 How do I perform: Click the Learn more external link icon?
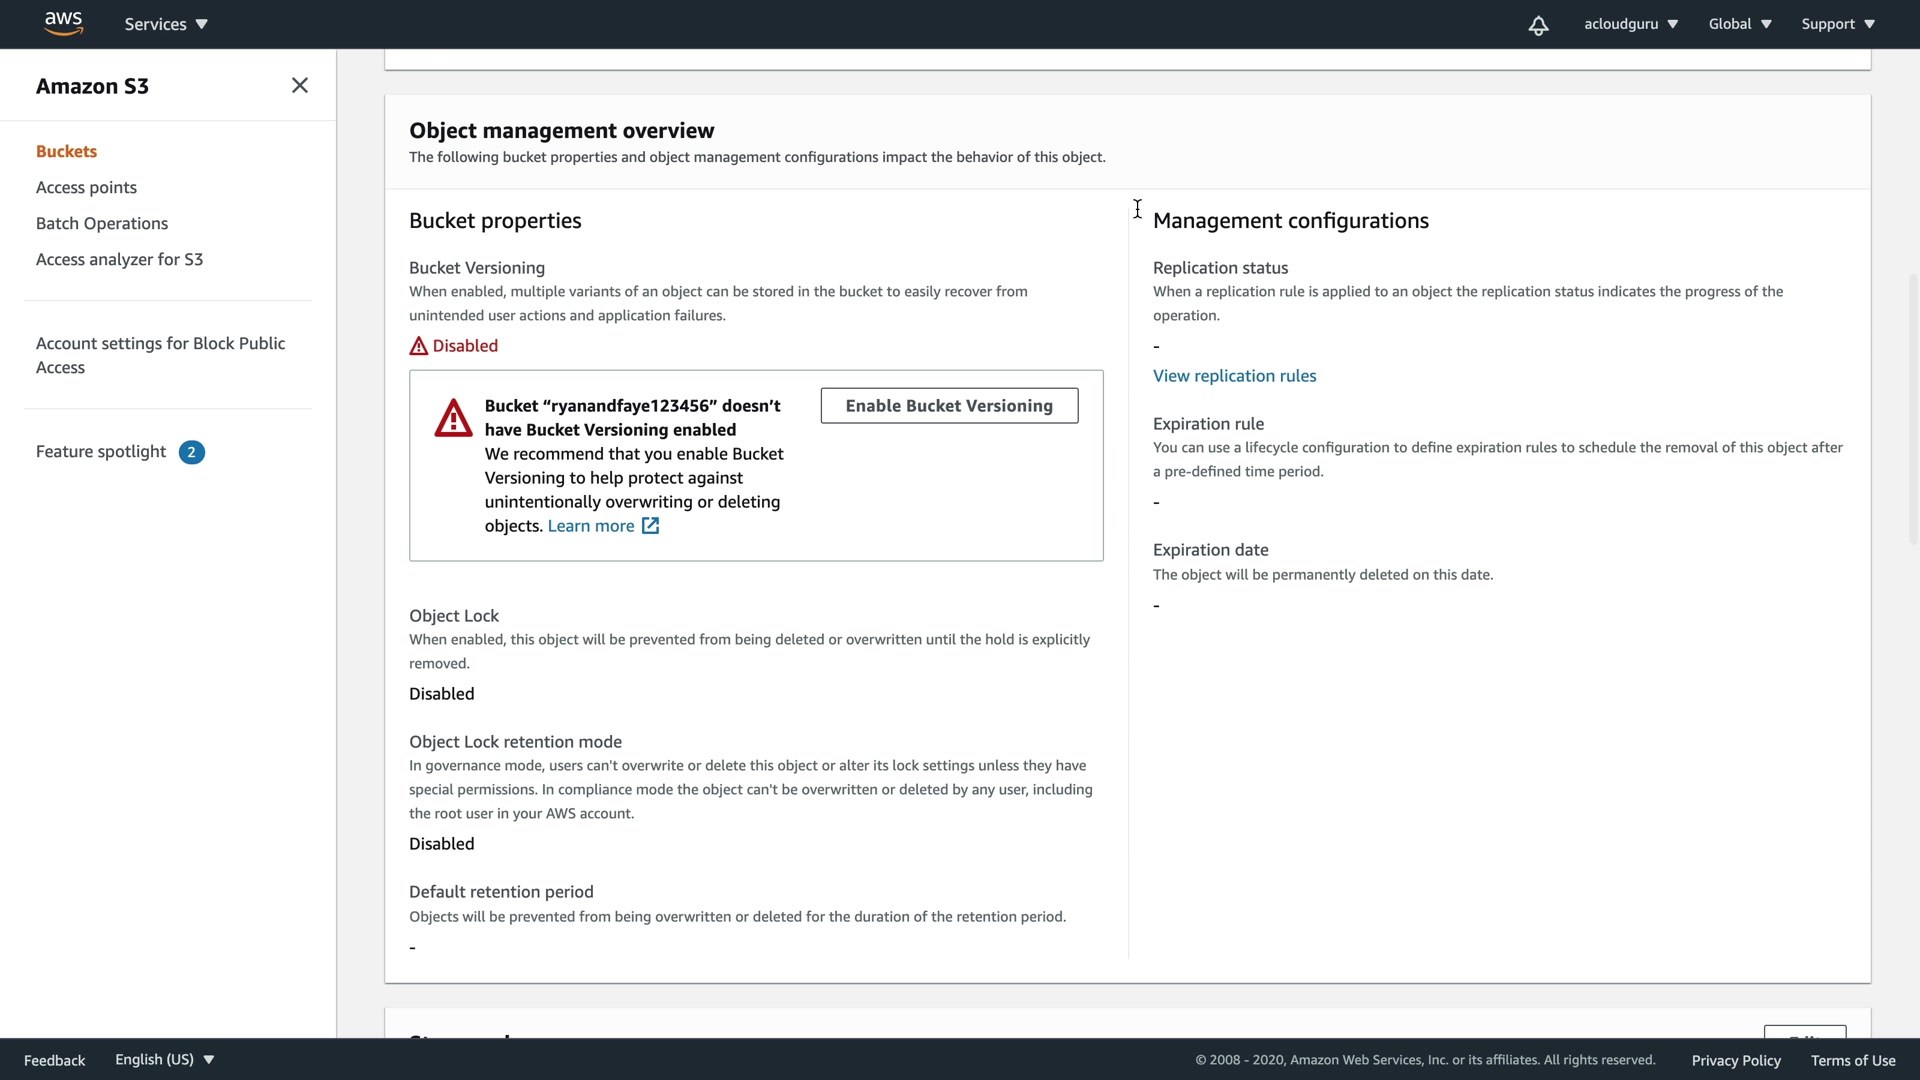pos(650,526)
